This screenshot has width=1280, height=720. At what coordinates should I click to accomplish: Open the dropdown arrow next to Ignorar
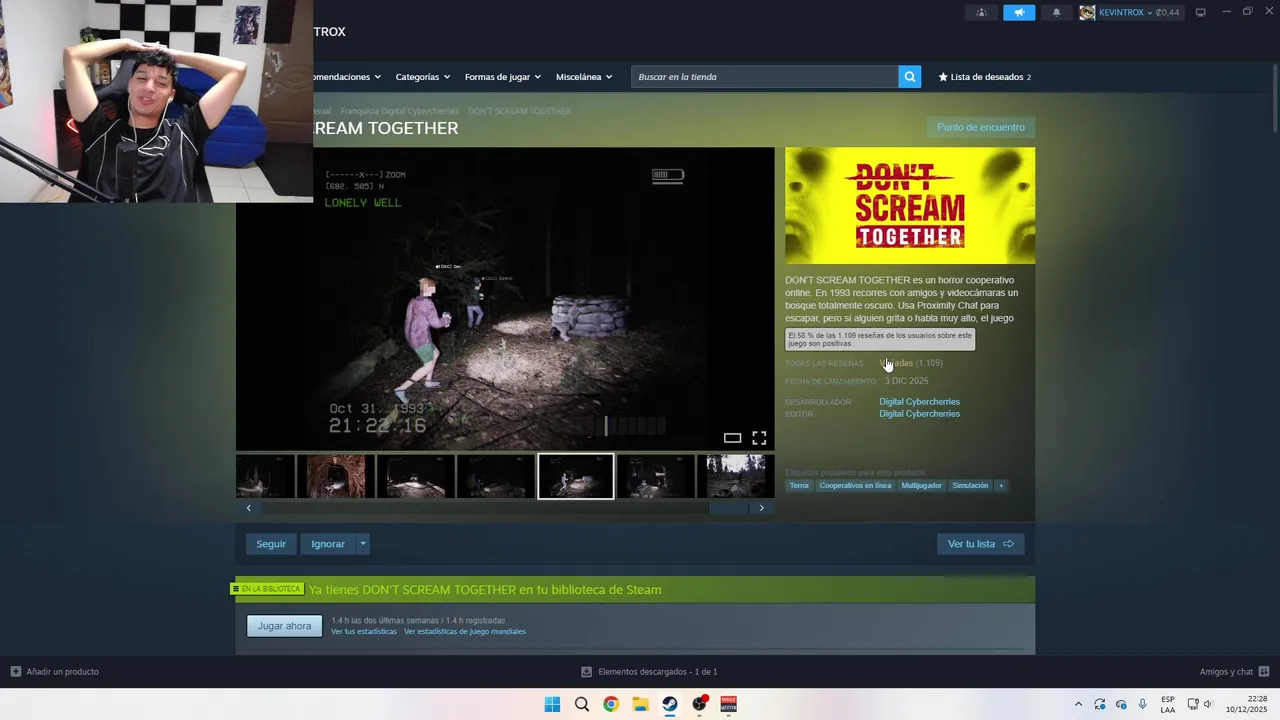click(x=363, y=544)
